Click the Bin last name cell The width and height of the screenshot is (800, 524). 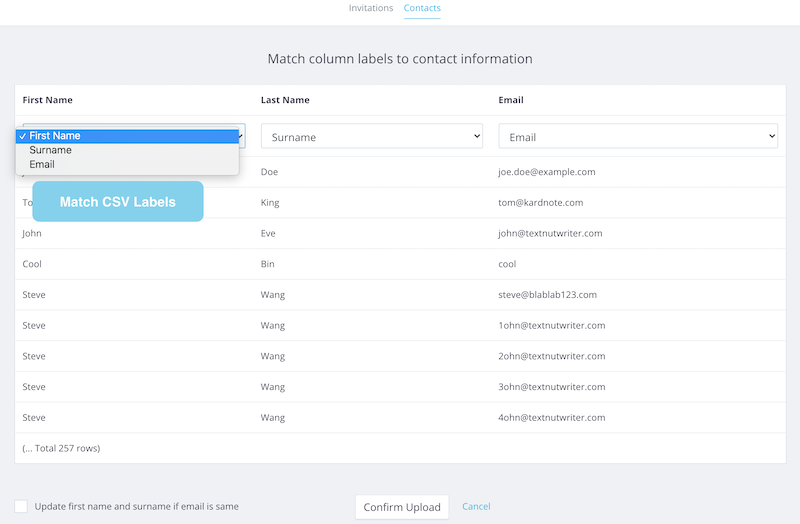coord(267,264)
